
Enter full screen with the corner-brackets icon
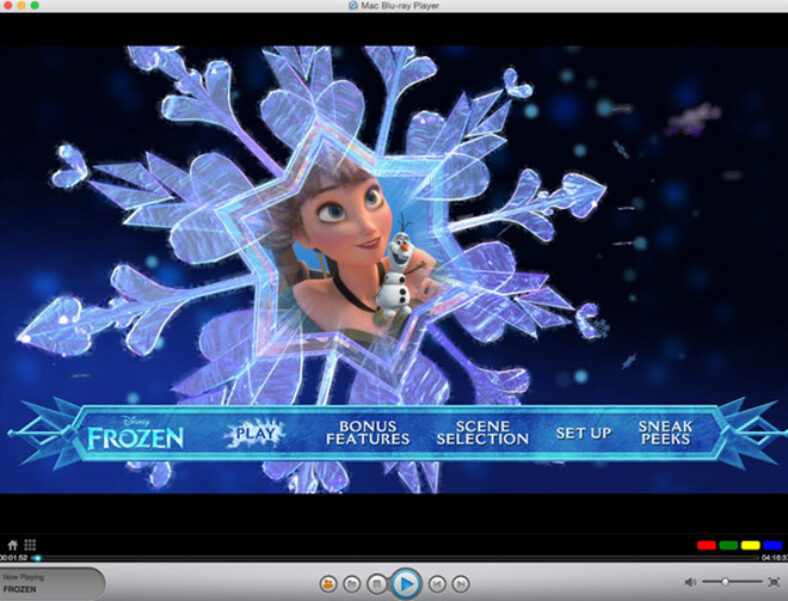click(x=773, y=582)
